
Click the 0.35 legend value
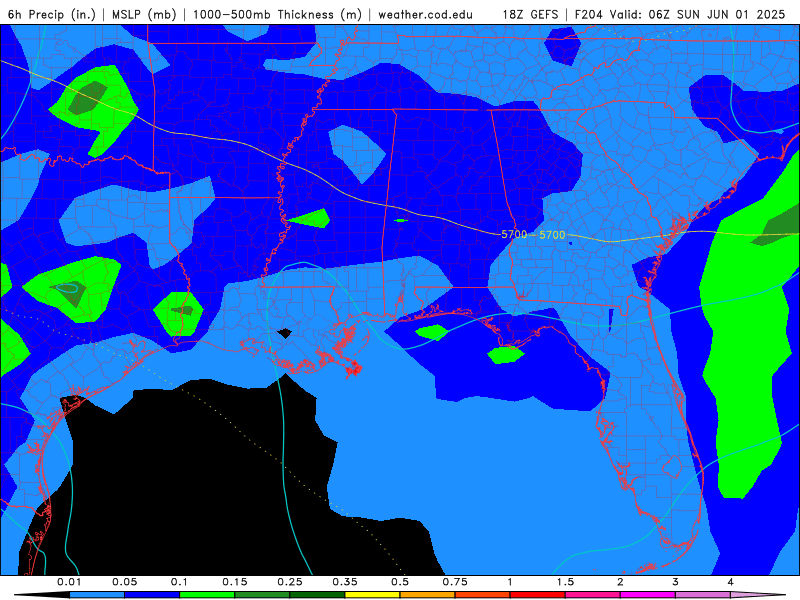tap(345, 582)
